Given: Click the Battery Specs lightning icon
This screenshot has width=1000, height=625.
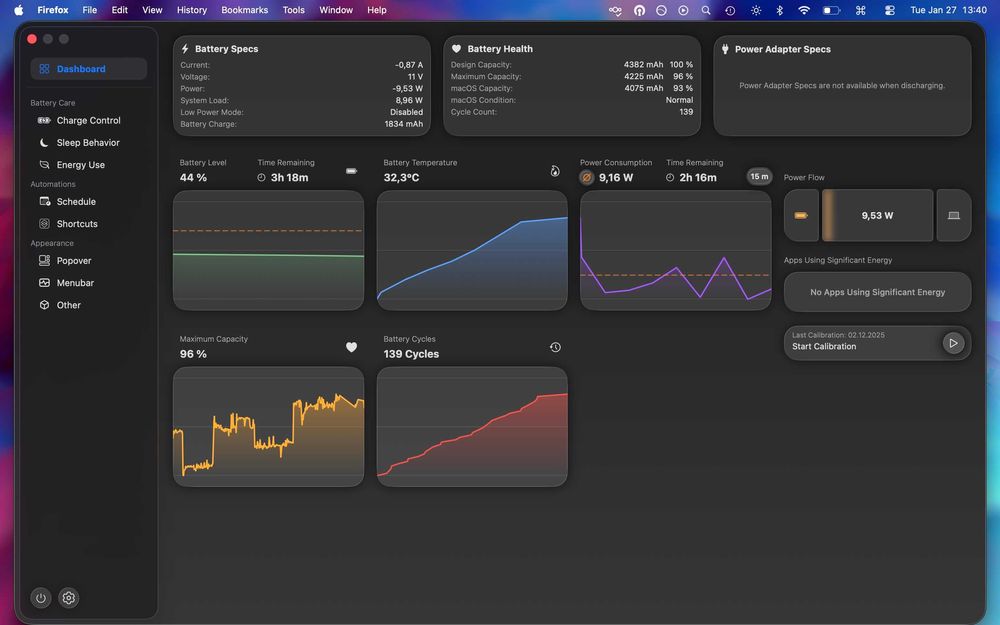Looking at the screenshot, I should point(185,48).
